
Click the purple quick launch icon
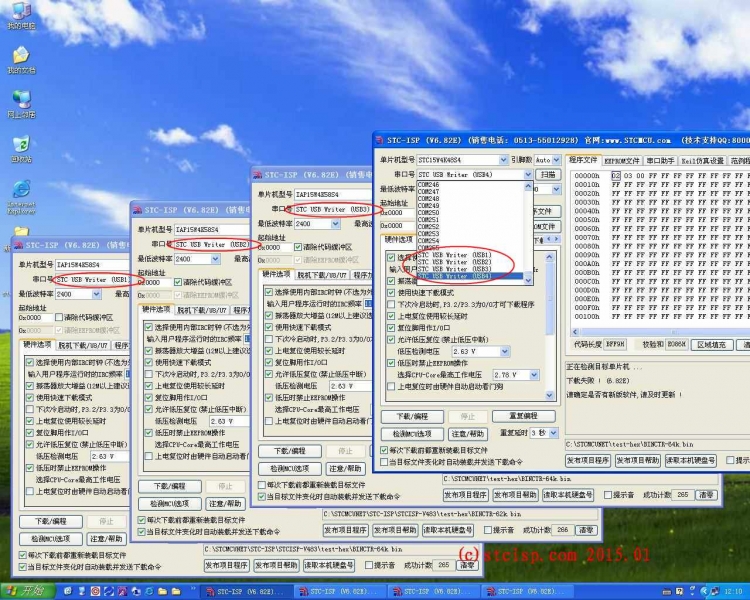click(x=122, y=591)
